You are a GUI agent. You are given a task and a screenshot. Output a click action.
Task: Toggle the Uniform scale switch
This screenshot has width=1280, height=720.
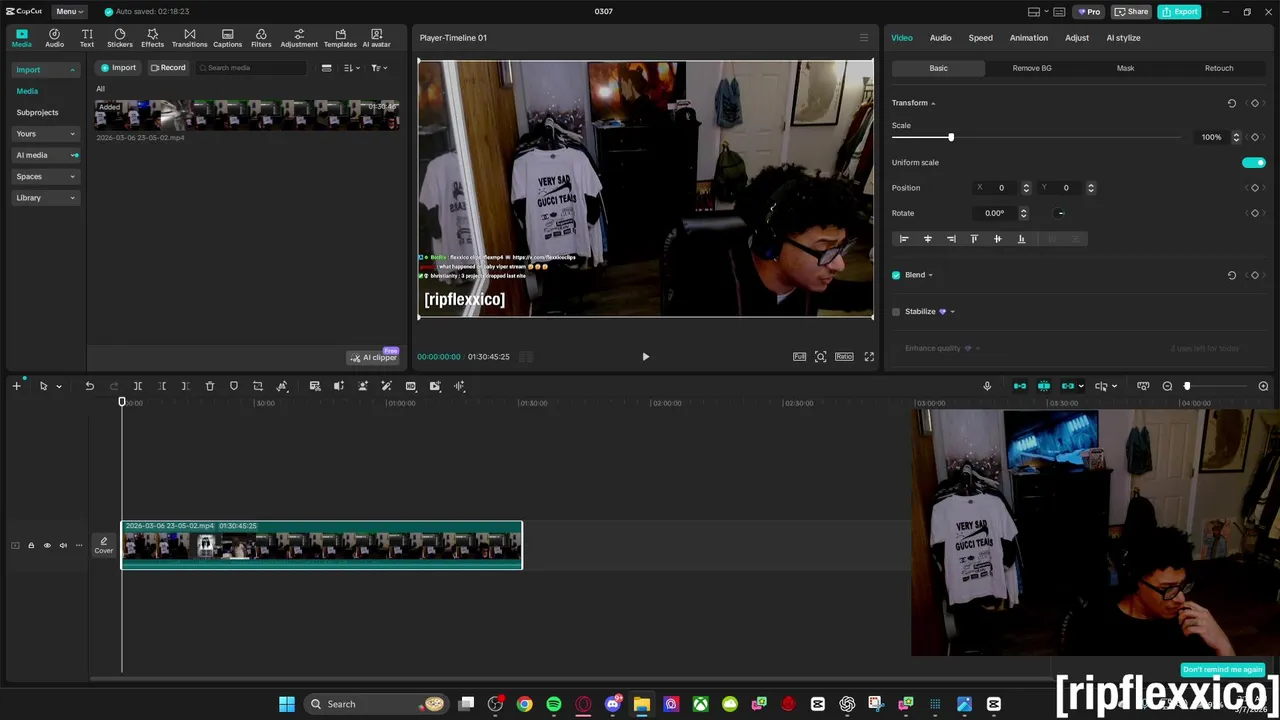(x=1253, y=162)
